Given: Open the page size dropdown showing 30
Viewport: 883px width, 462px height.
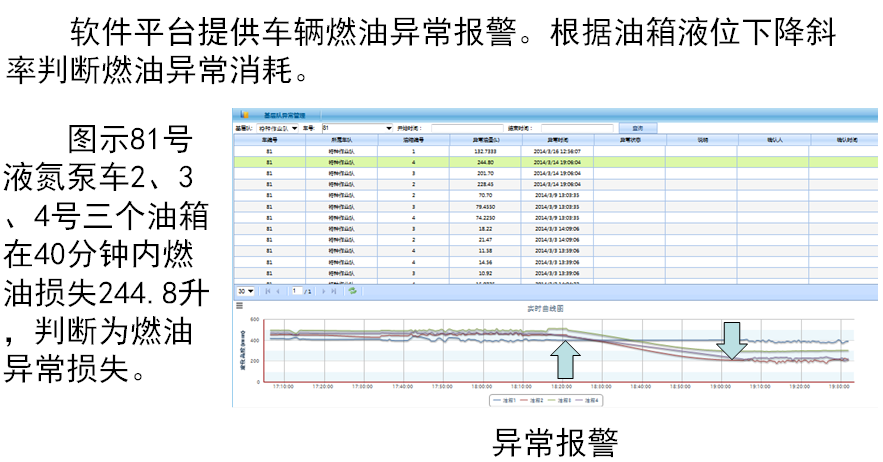Looking at the screenshot, I should 244,291.
